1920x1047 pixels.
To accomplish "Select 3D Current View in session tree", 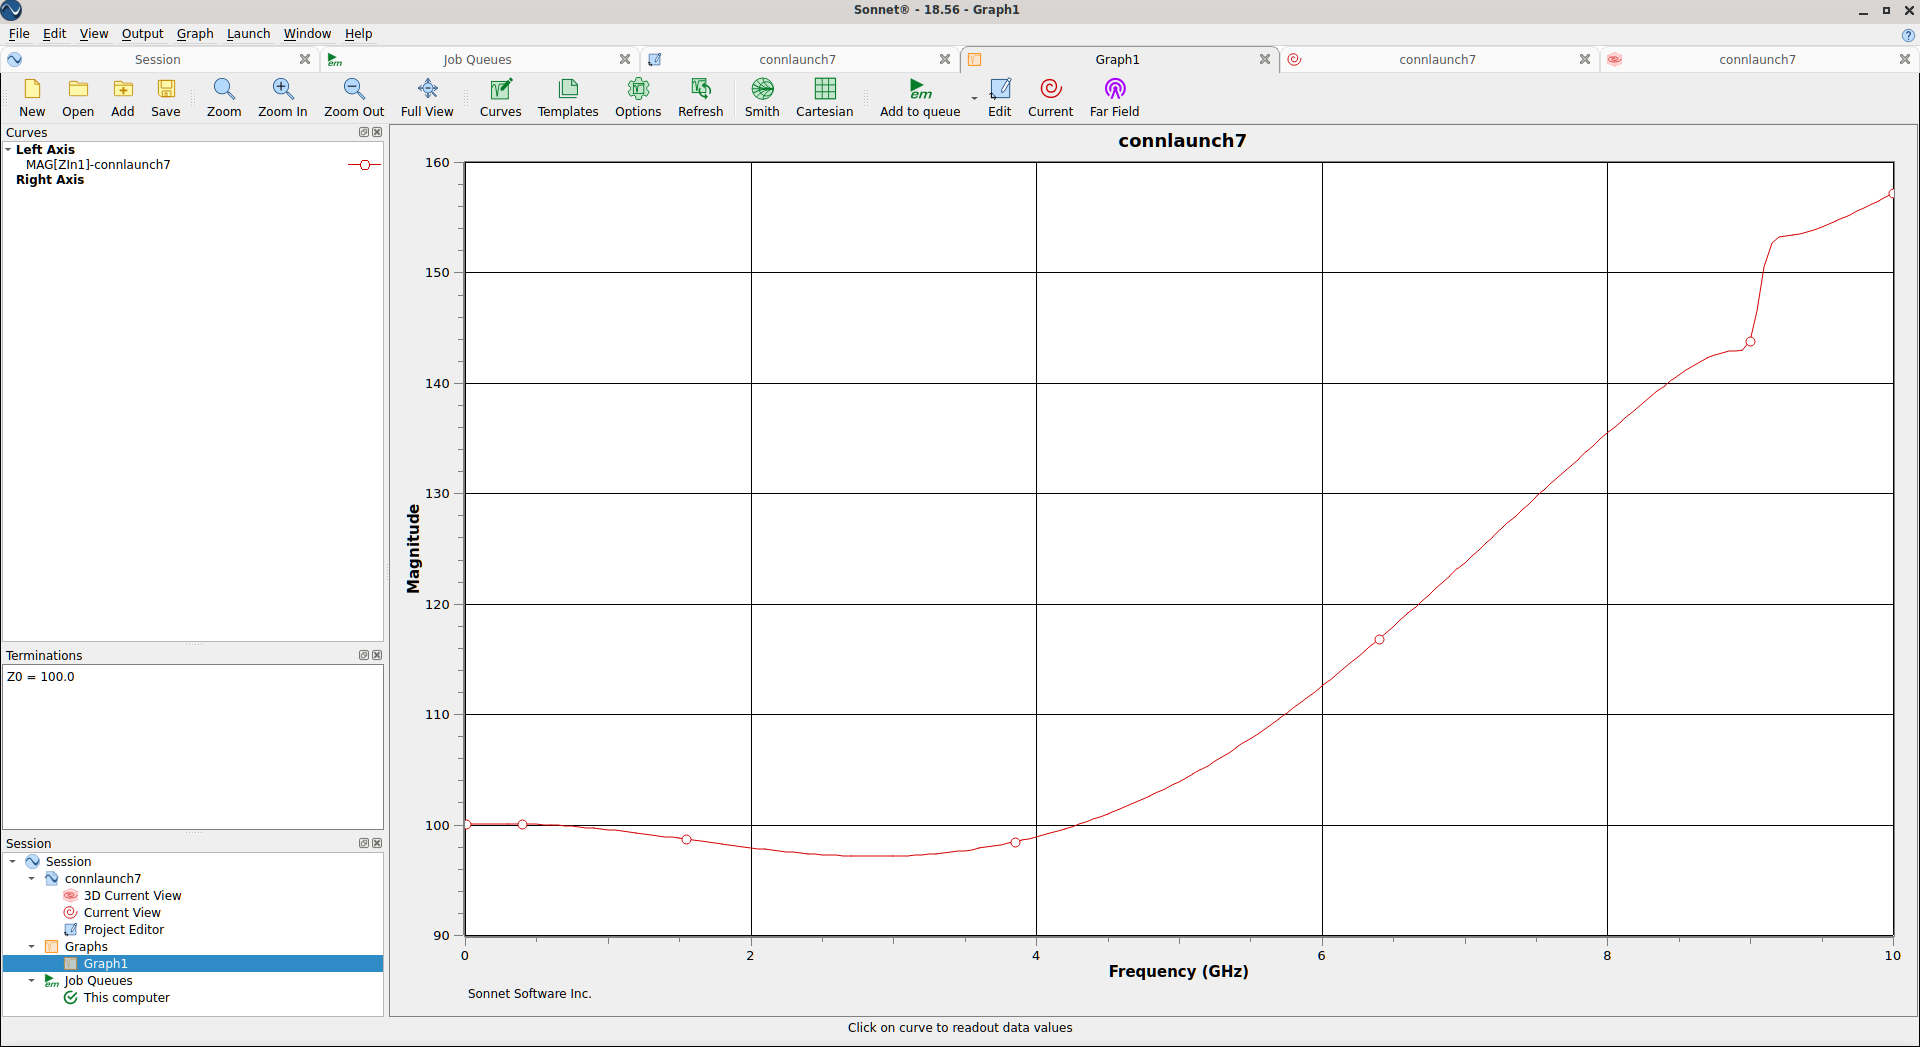I will pos(132,896).
